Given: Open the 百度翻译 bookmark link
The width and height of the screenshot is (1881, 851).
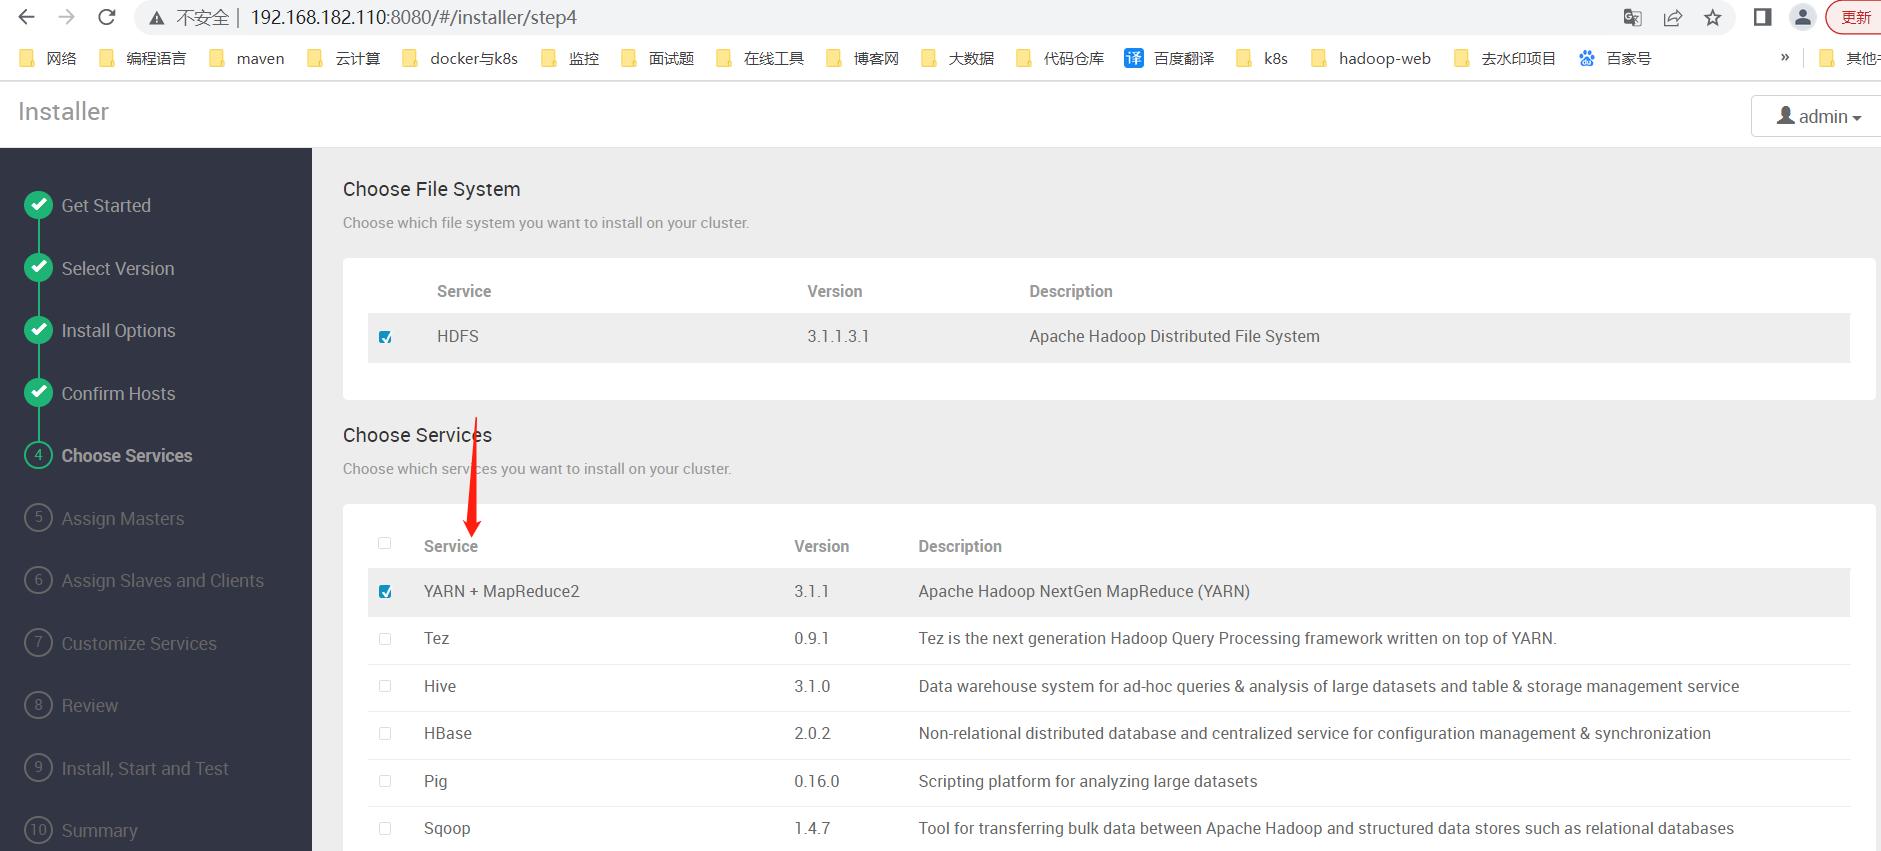Looking at the screenshot, I should [1169, 58].
